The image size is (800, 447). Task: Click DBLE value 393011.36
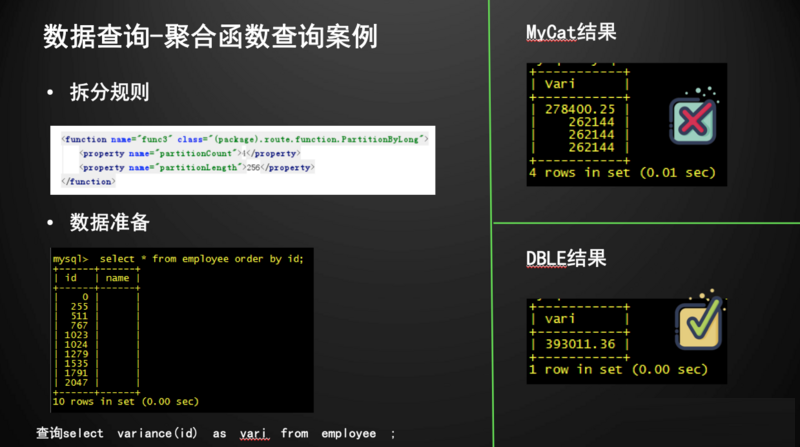(580, 344)
